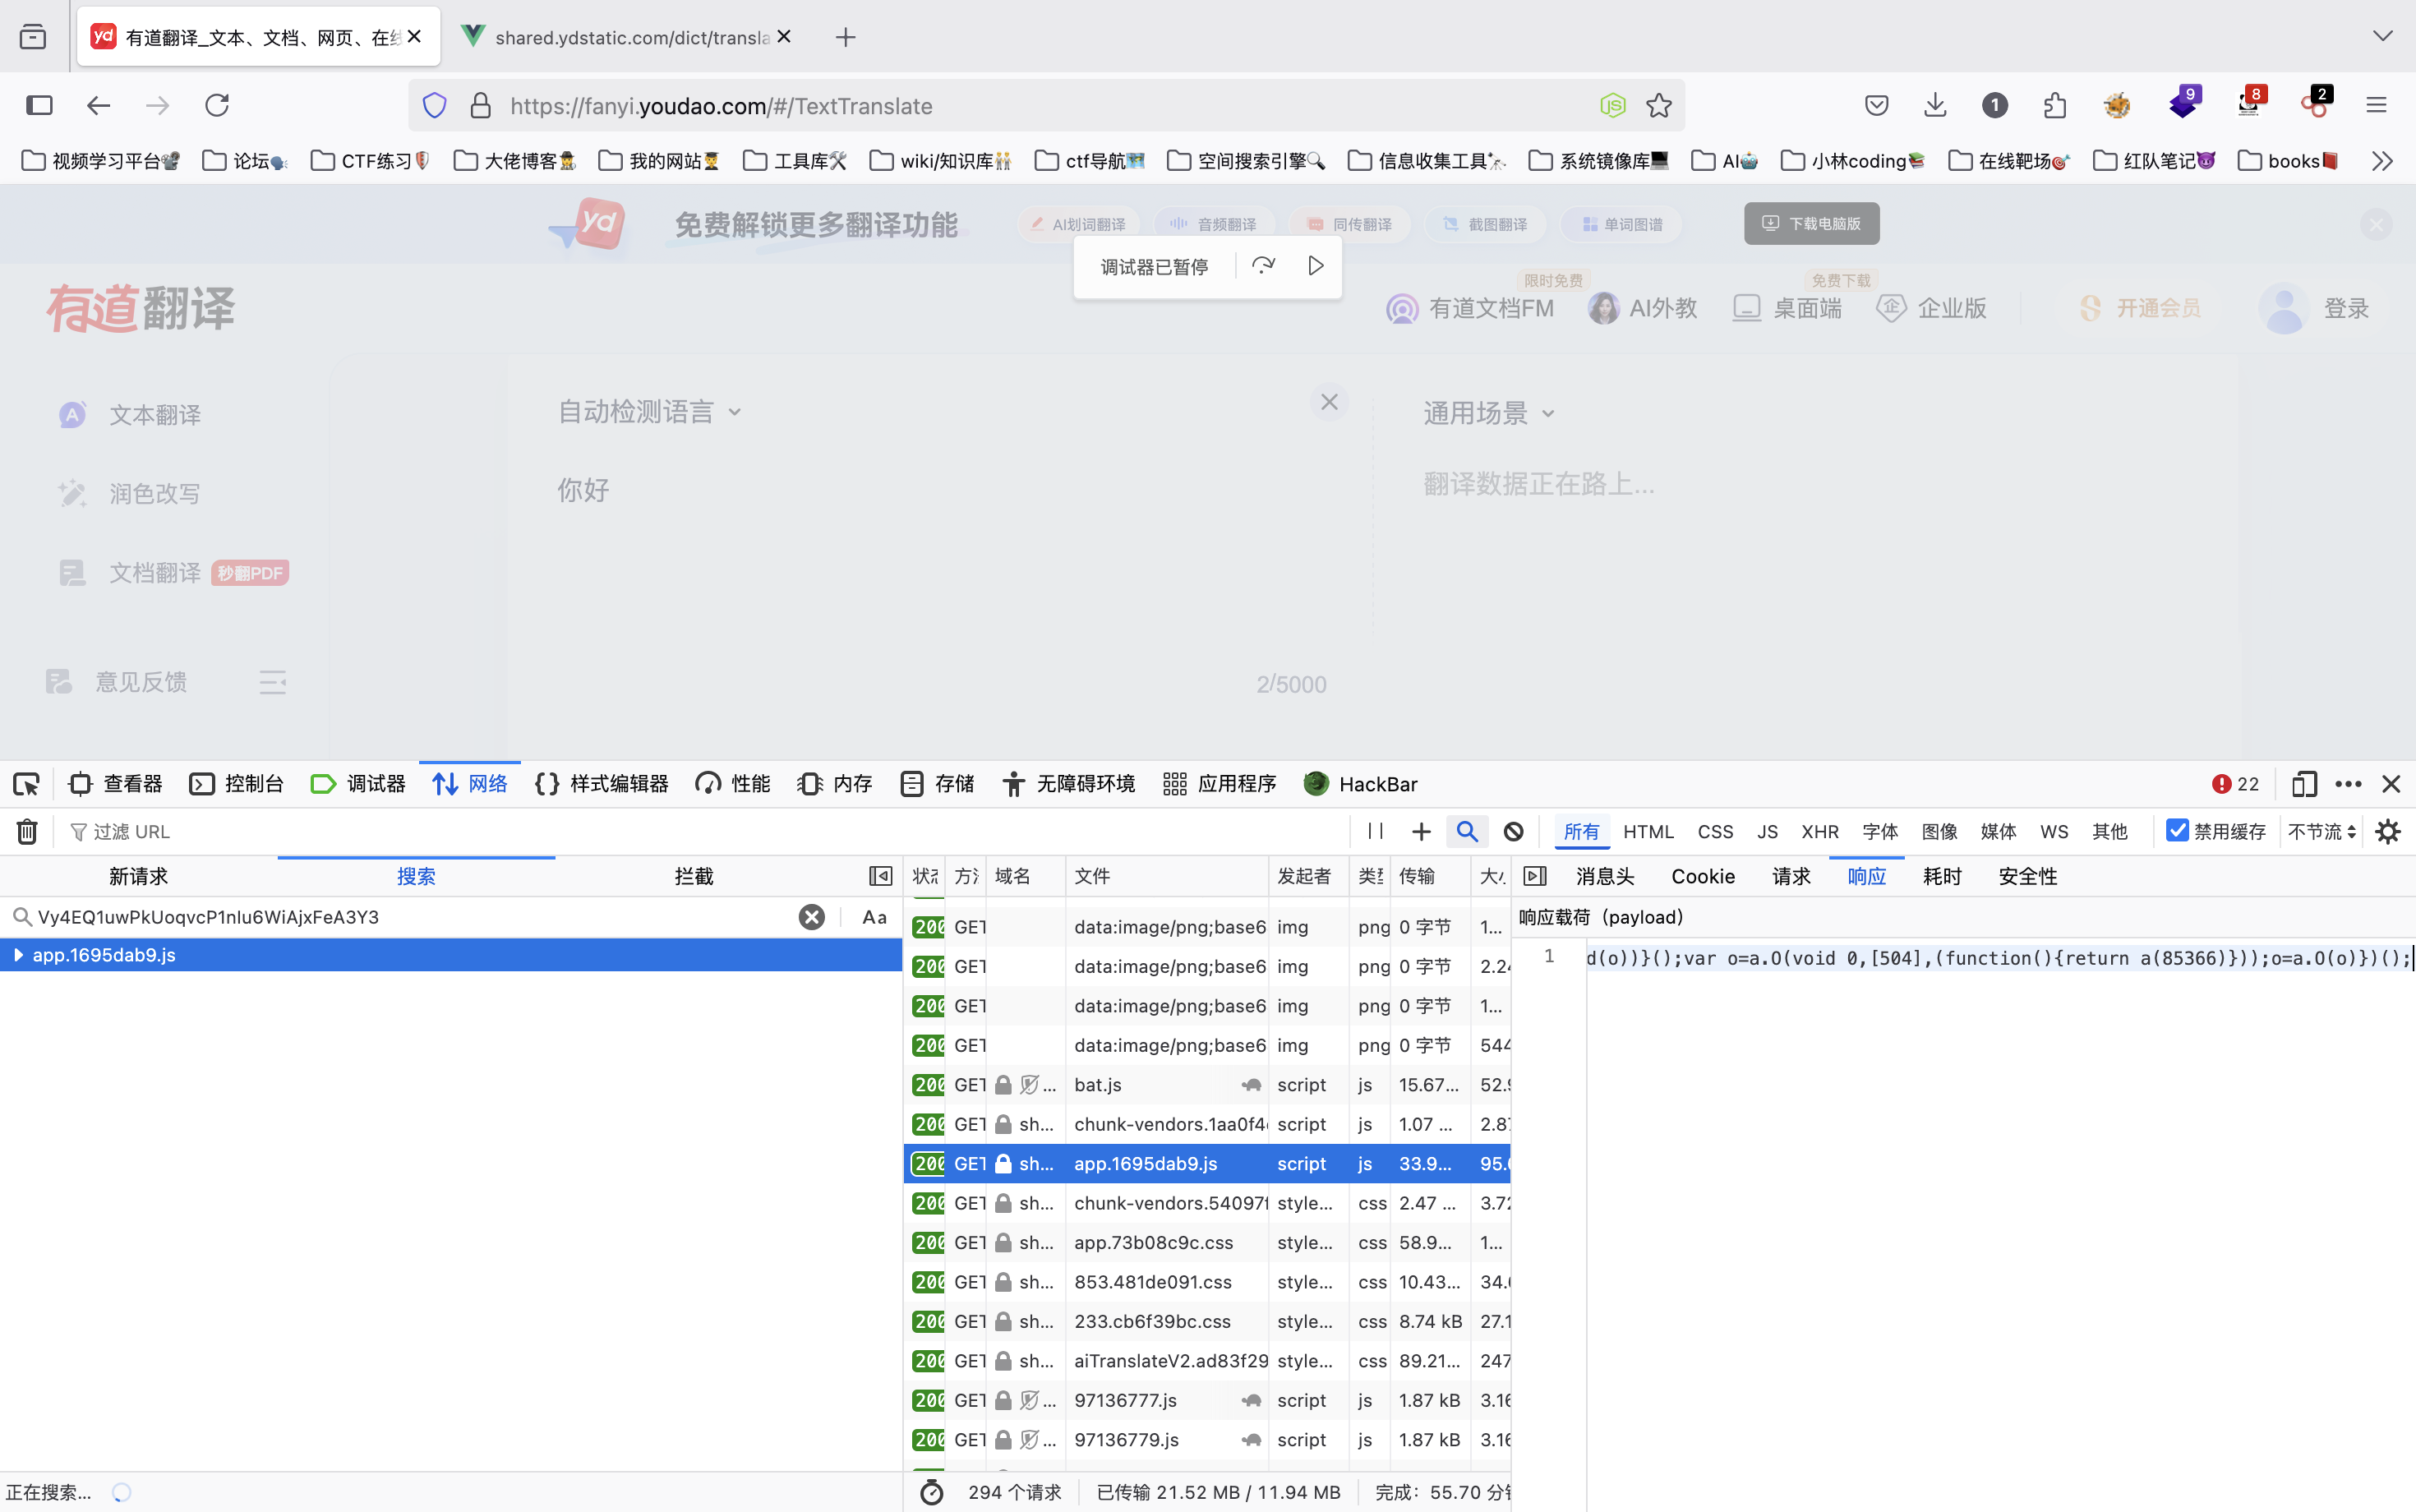Open the 不节流 throttling dropdown
This screenshot has width=2416, height=1512.
2321,831
